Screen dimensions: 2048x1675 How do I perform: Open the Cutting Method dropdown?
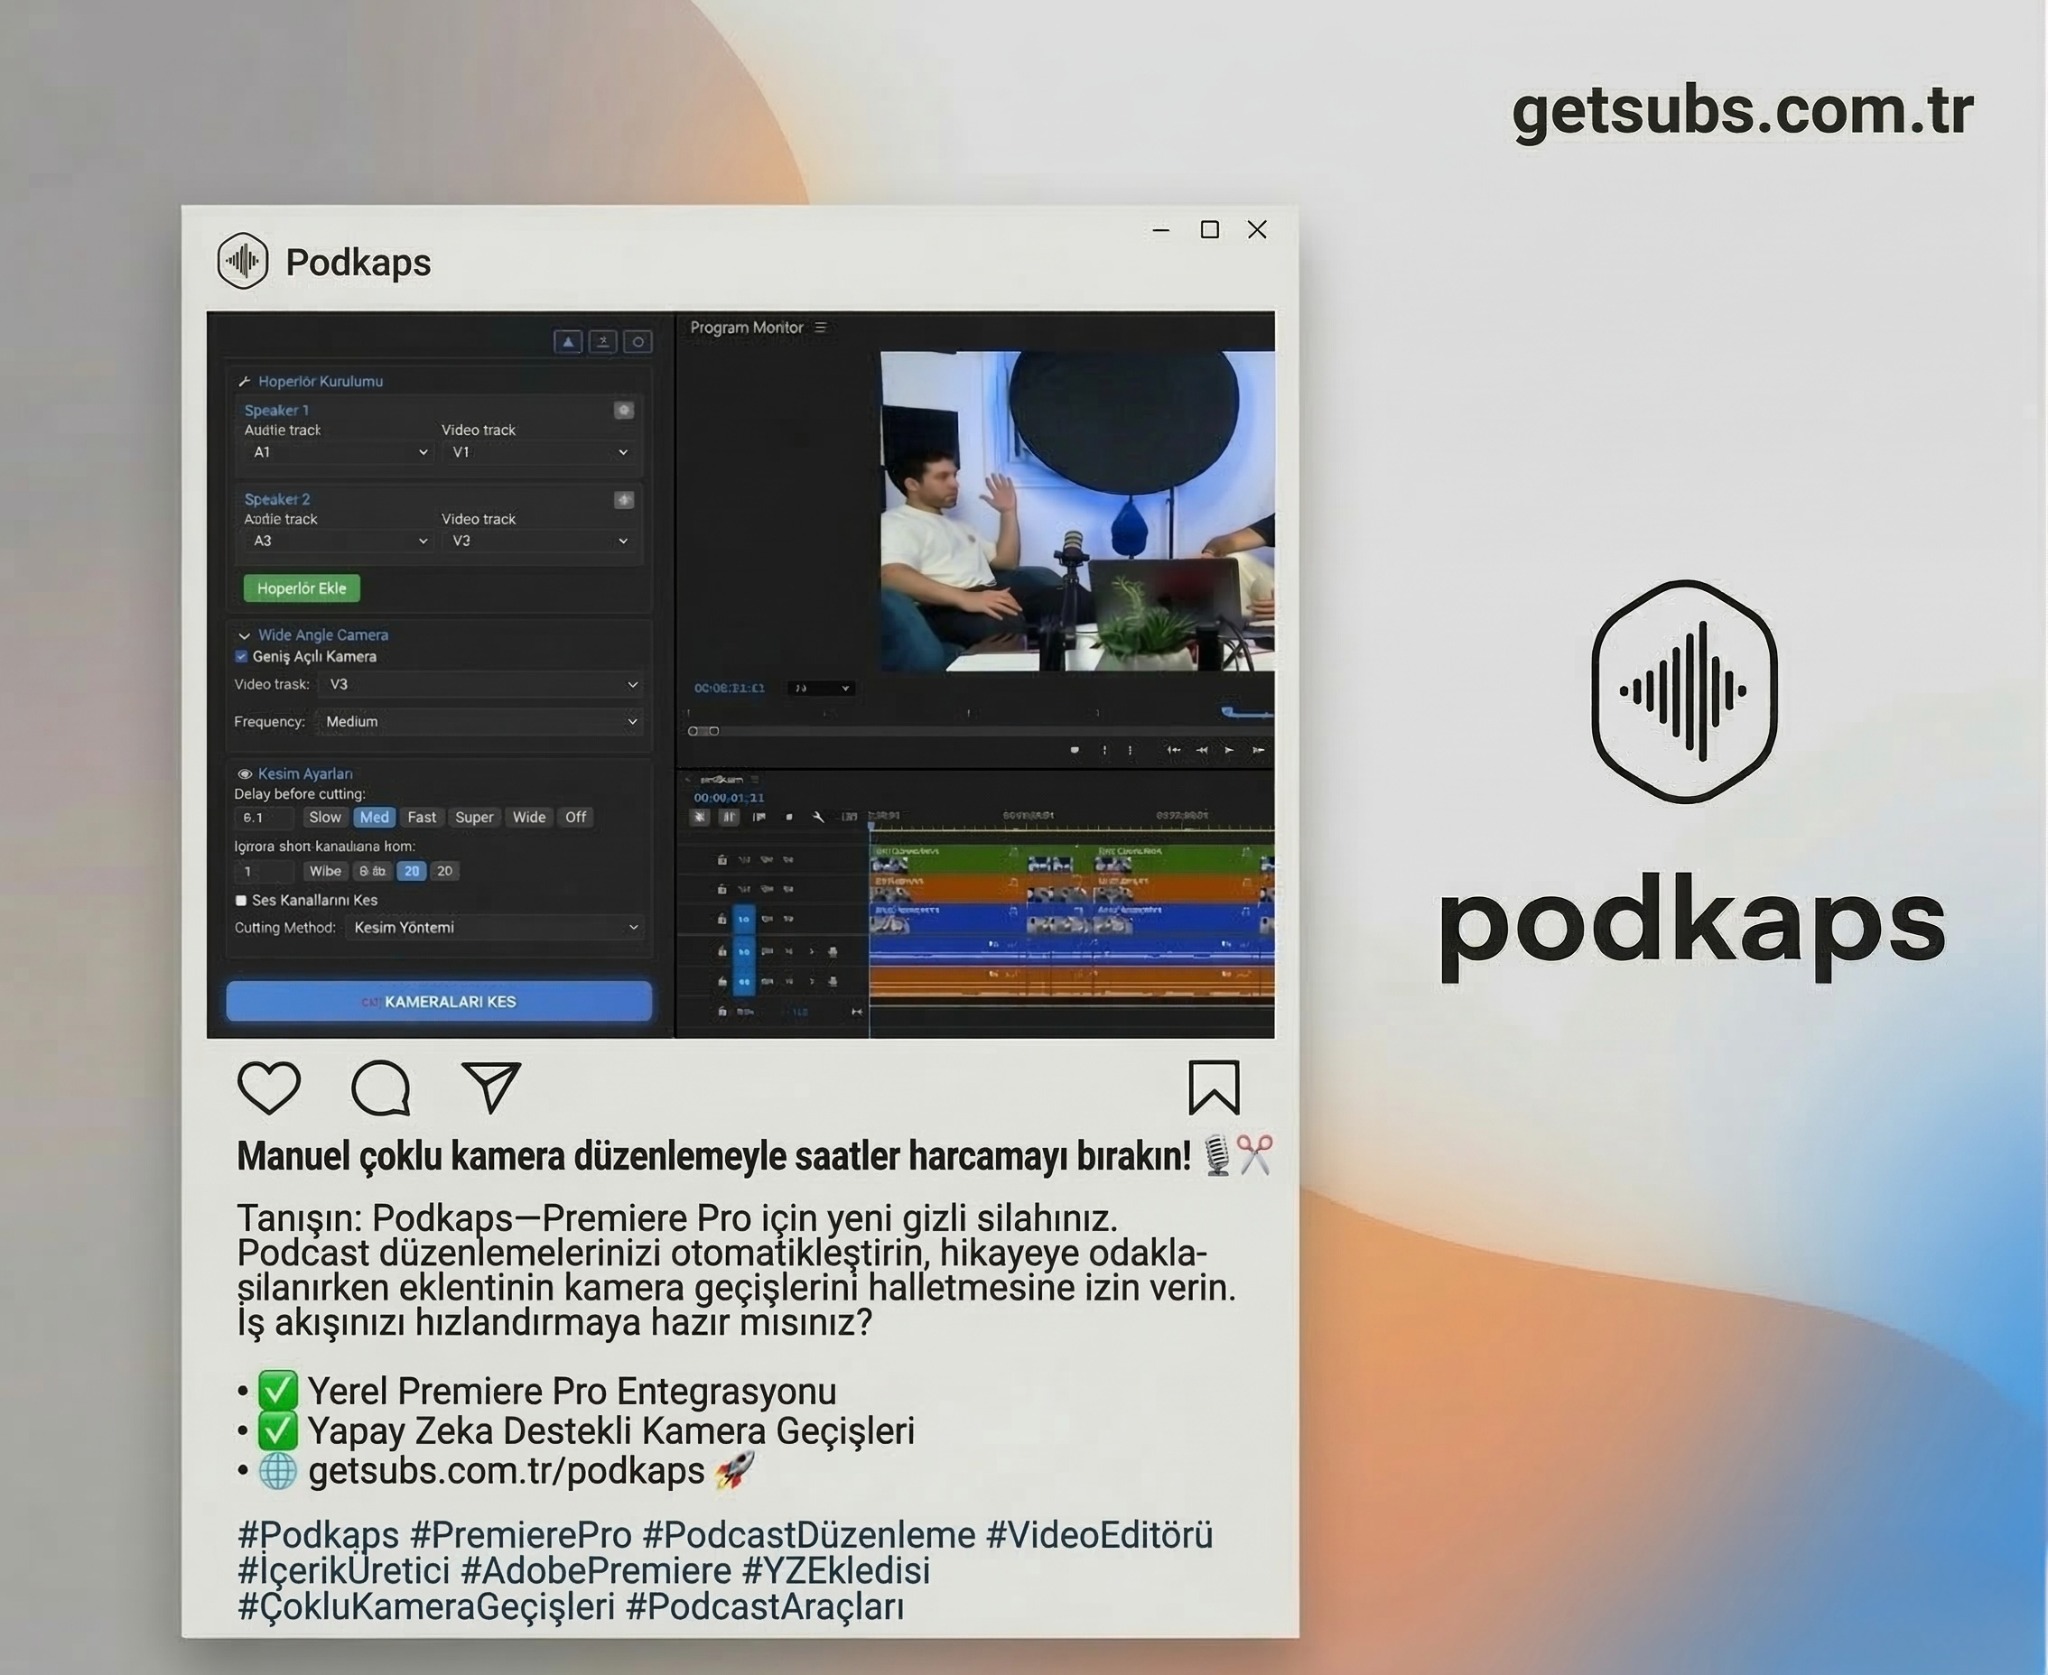click(x=494, y=927)
